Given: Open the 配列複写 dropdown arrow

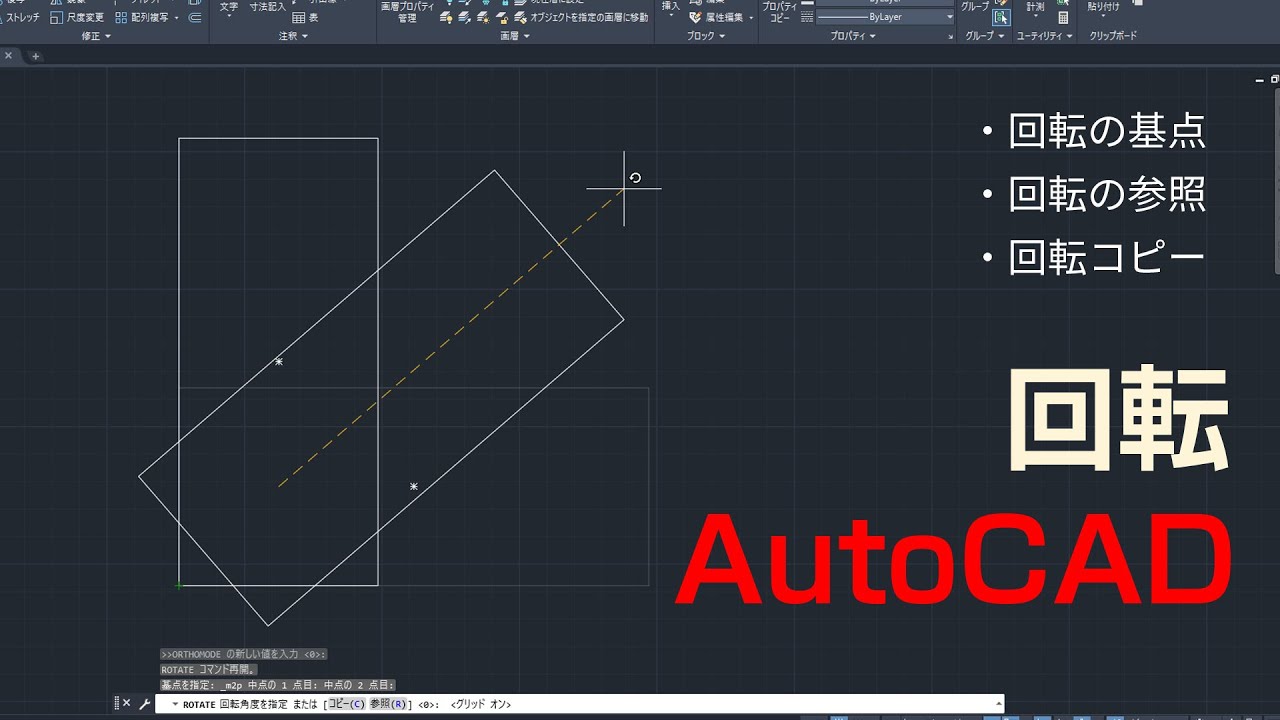Looking at the screenshot, I should pyautogui.click(x=177, y=17).
